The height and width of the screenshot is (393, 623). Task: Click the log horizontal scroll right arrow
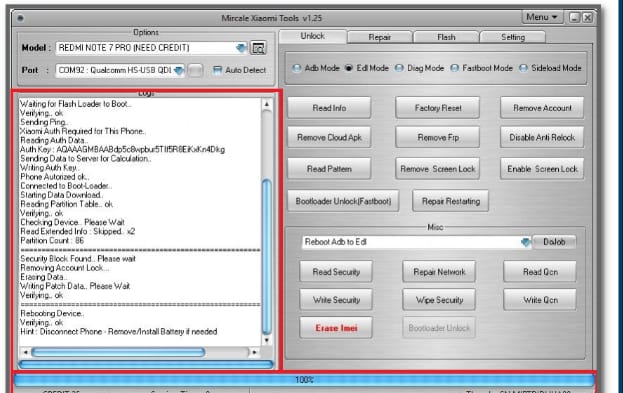coord(254,352)
